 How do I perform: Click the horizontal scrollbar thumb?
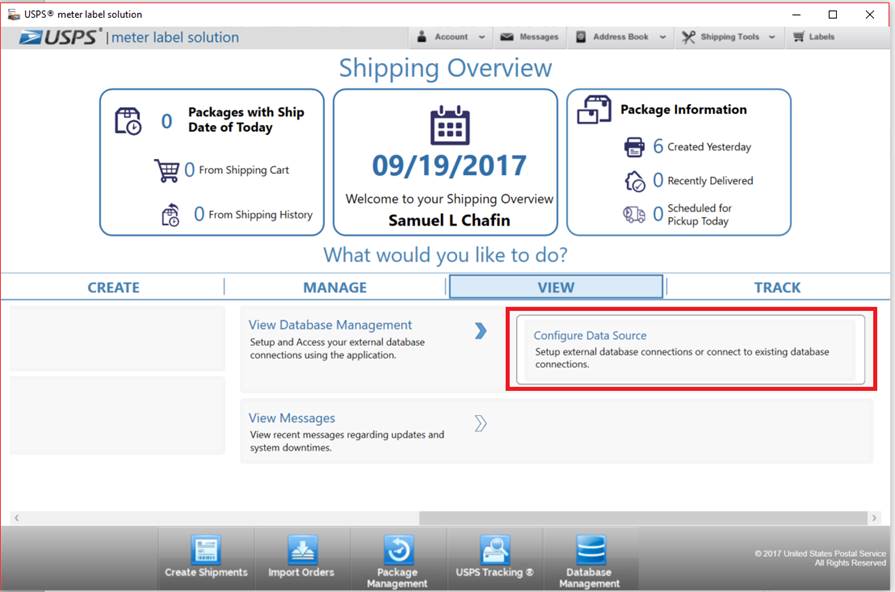(x=643, y=518)
